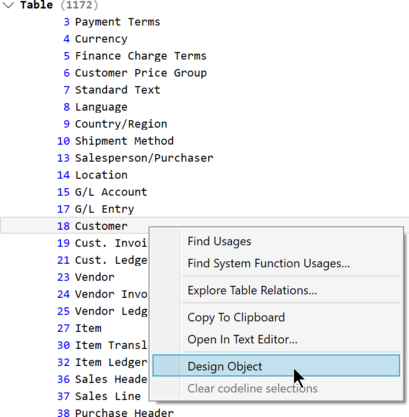
Task: Select table 10 Shipment Method
Action: [x=115, y=141]
